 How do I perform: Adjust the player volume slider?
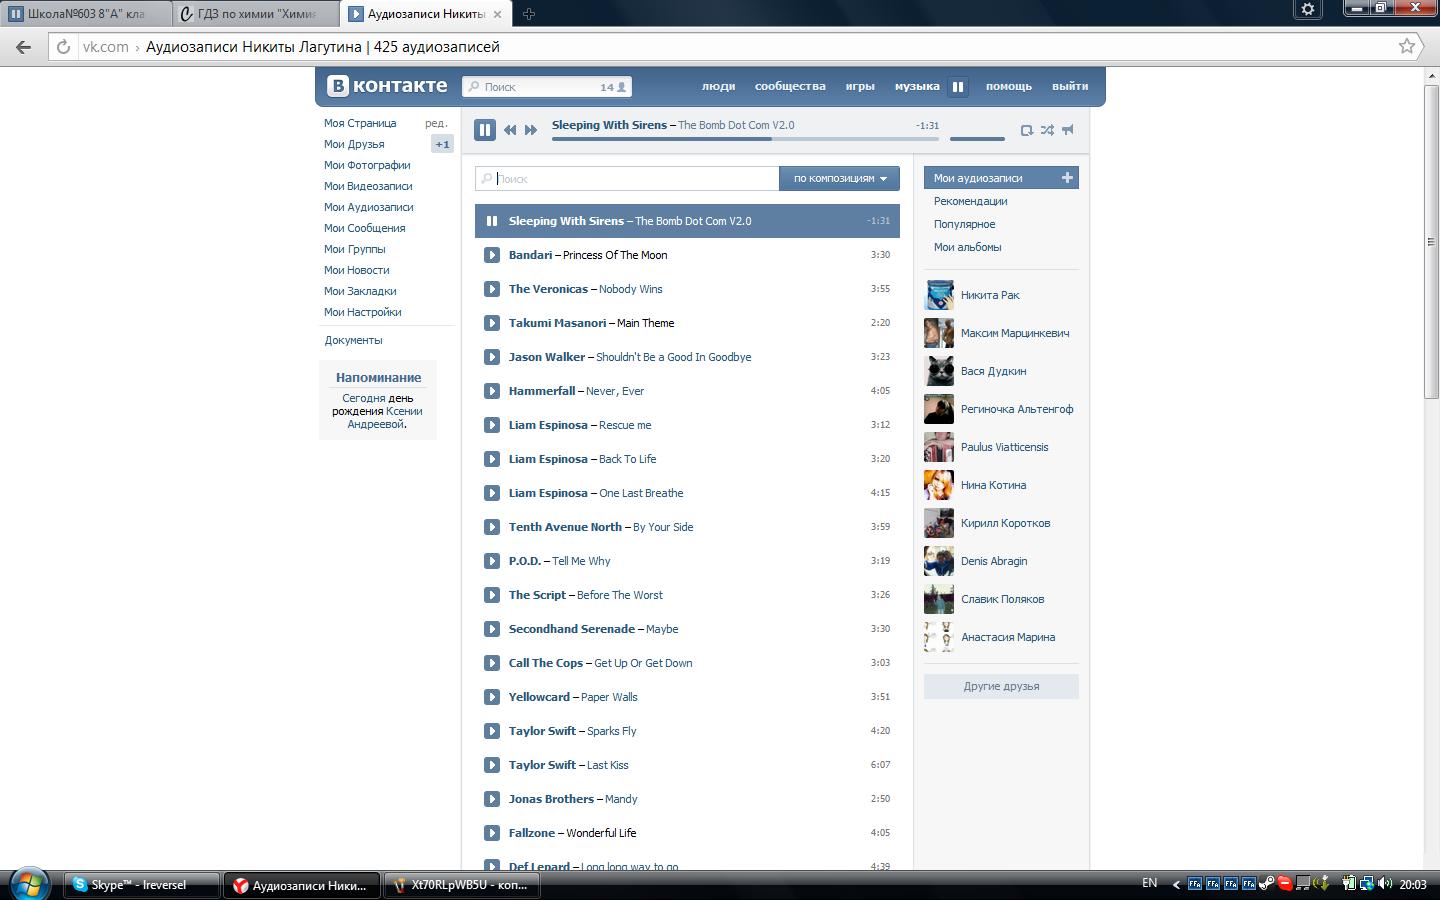977,139
